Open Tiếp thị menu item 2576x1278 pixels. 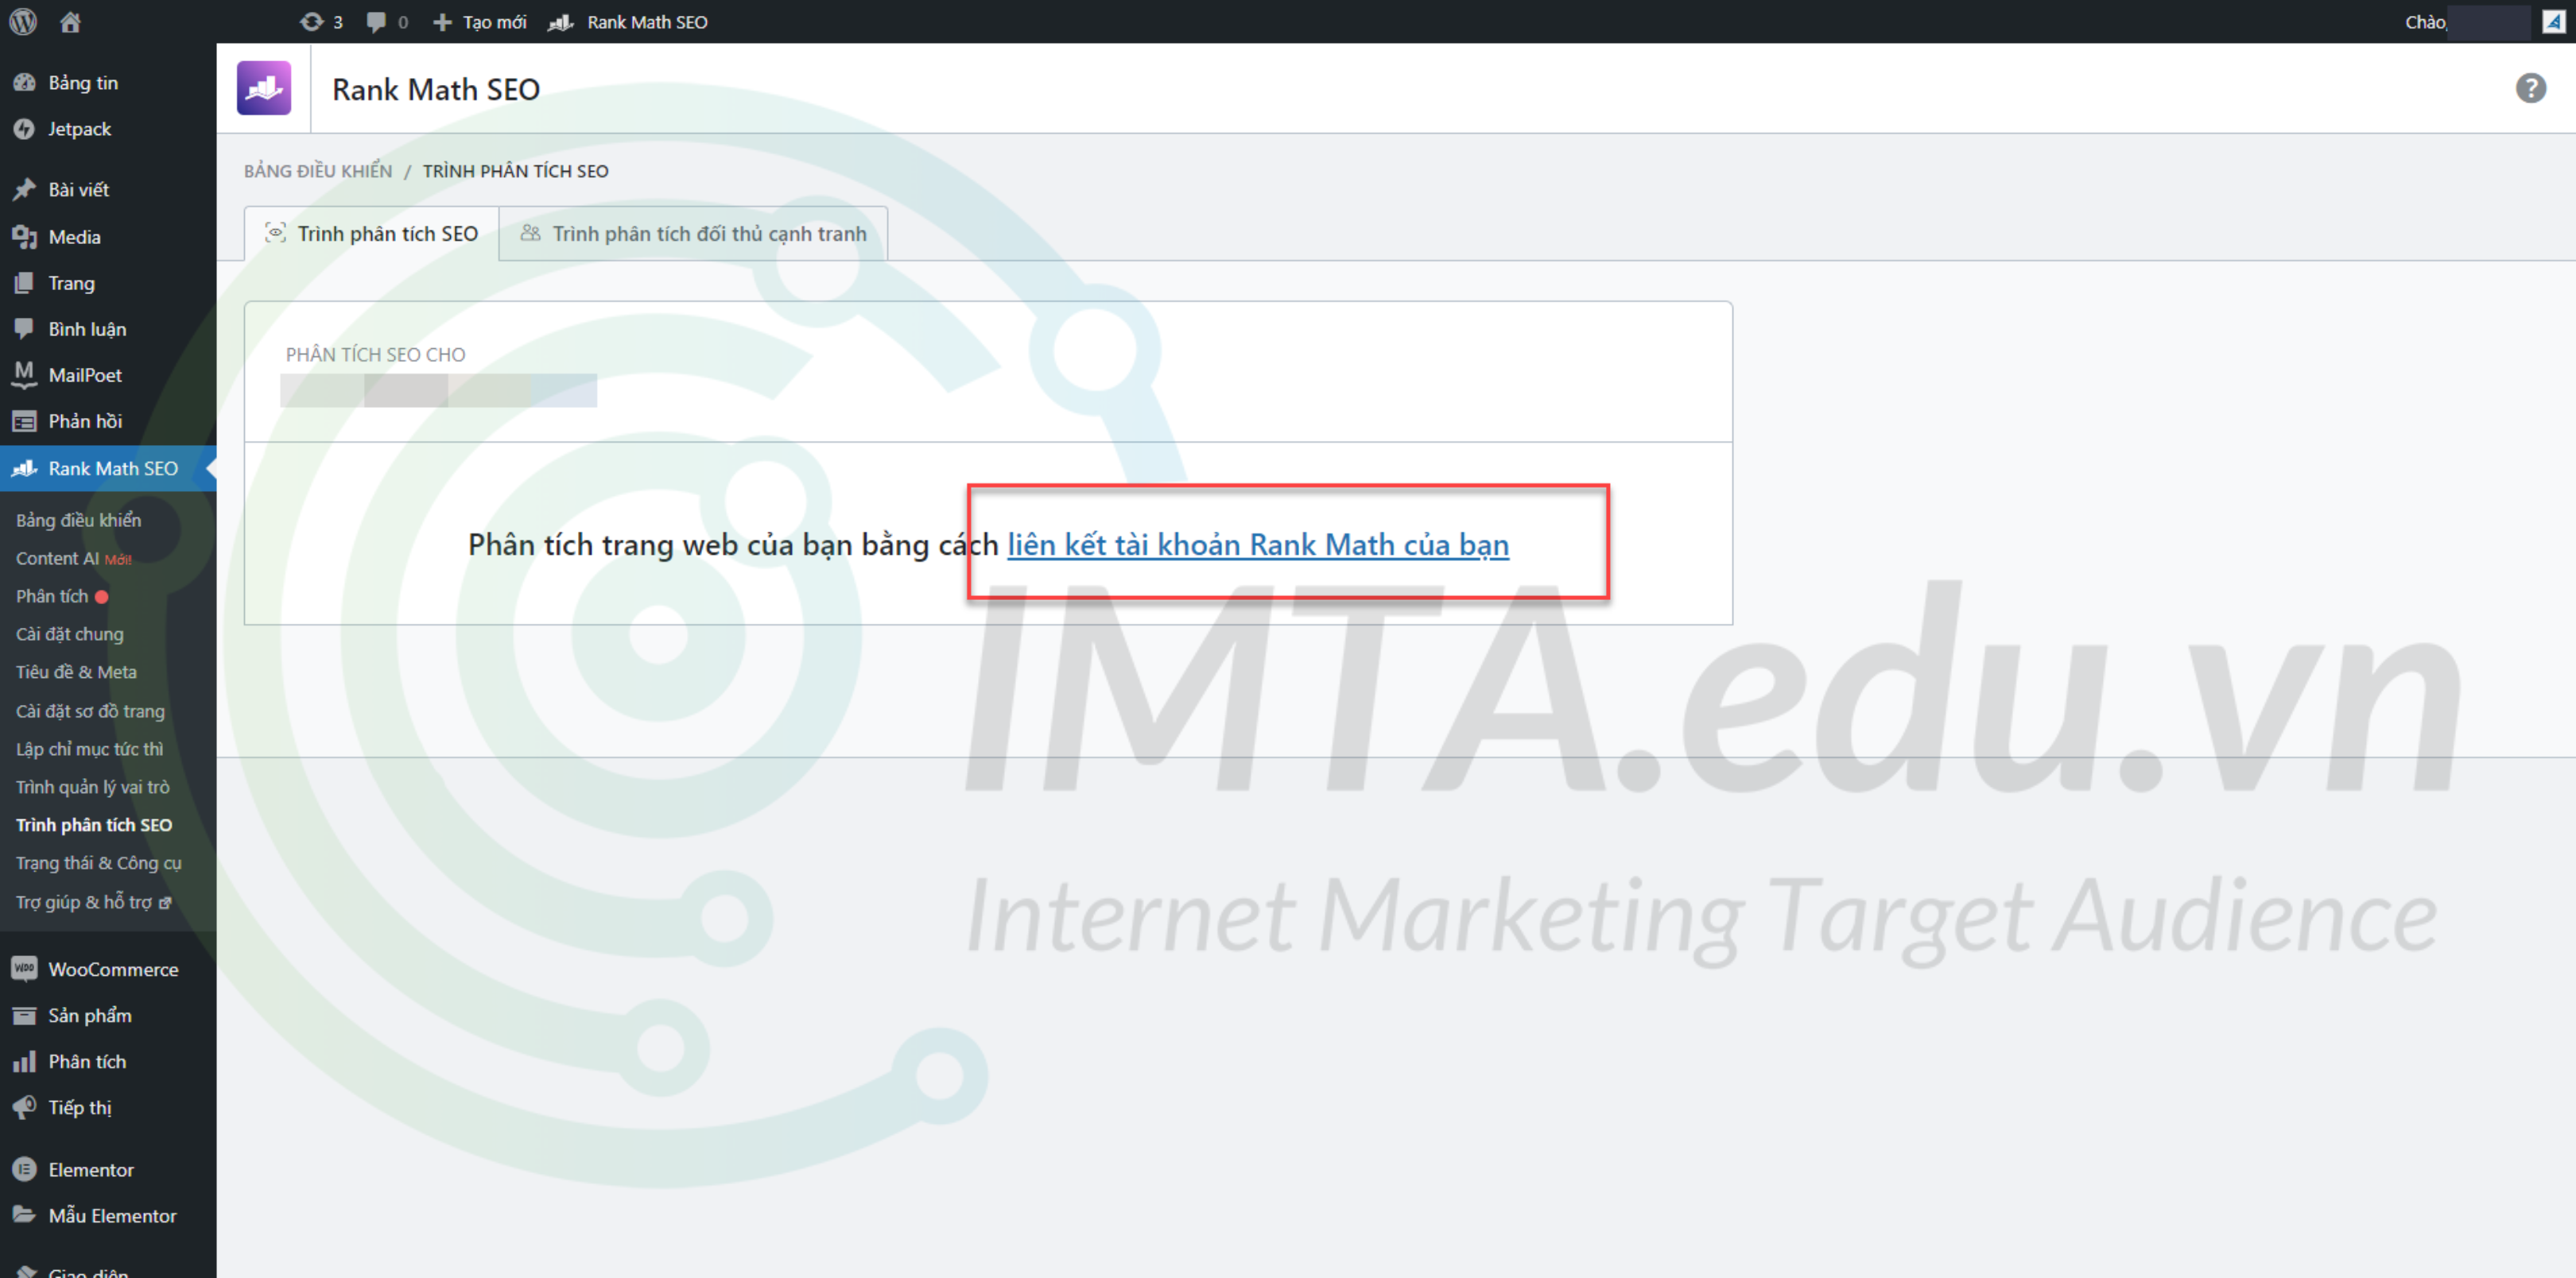tap(80, 1107)
